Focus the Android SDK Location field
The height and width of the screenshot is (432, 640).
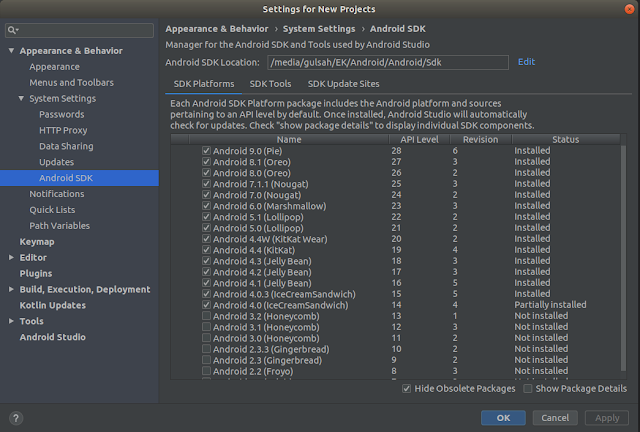[x=388, y=62]
